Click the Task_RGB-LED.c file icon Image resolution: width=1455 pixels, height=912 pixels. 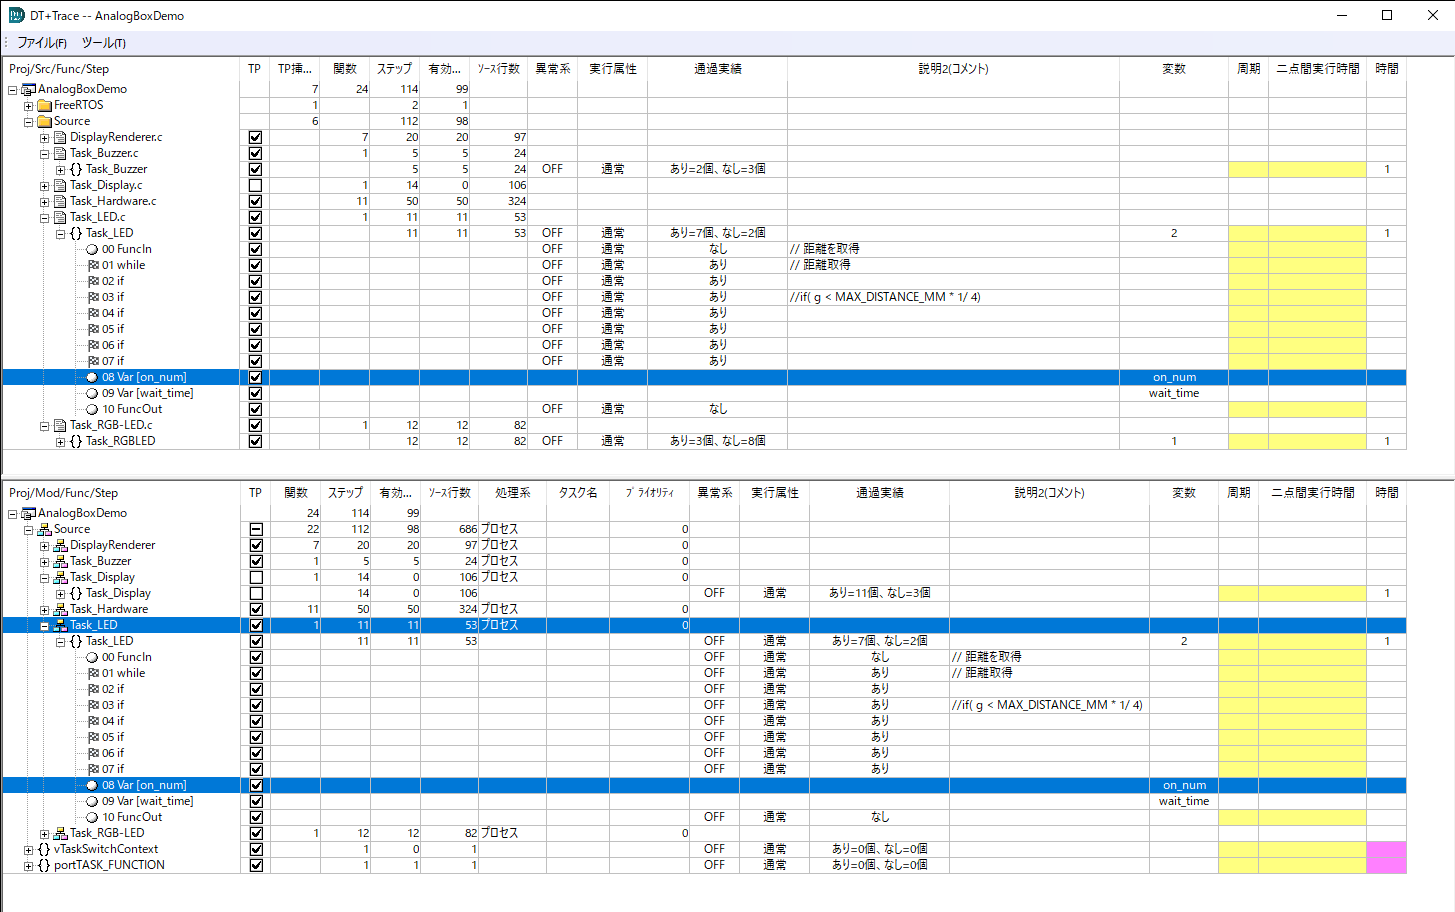pos(60,425)
